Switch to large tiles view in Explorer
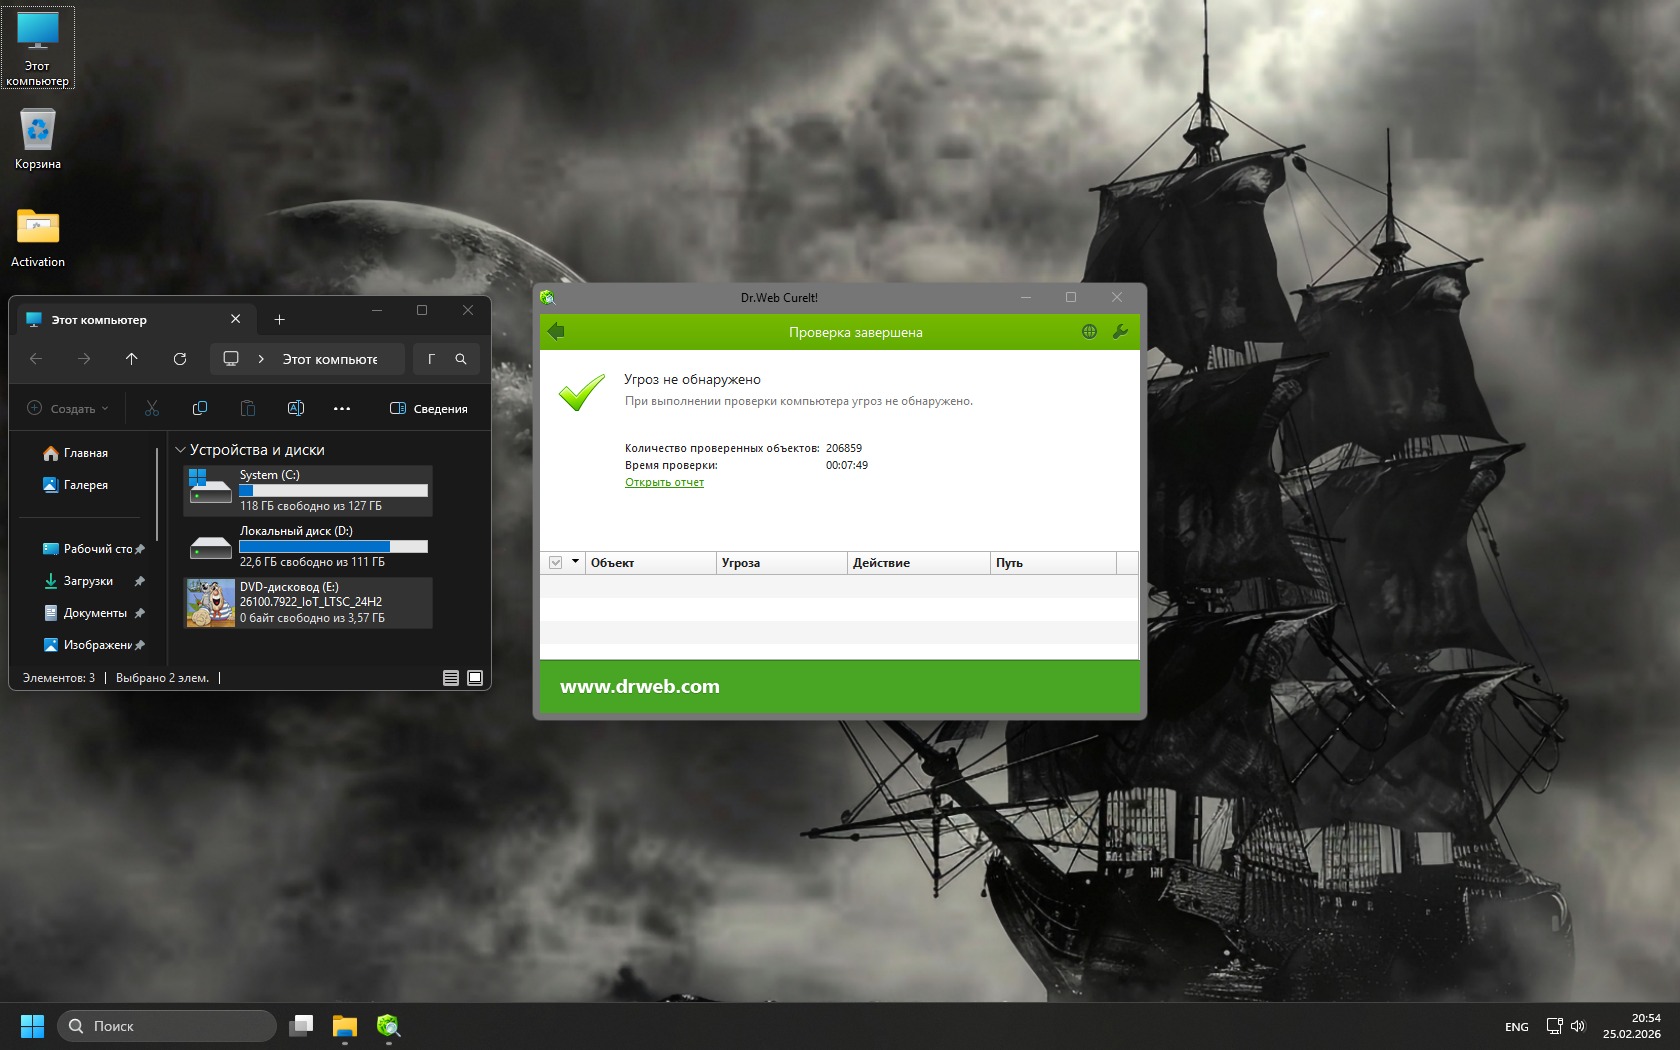Image resolution: width=1680 pixels, height=1050 pixels. pos(475,678)
